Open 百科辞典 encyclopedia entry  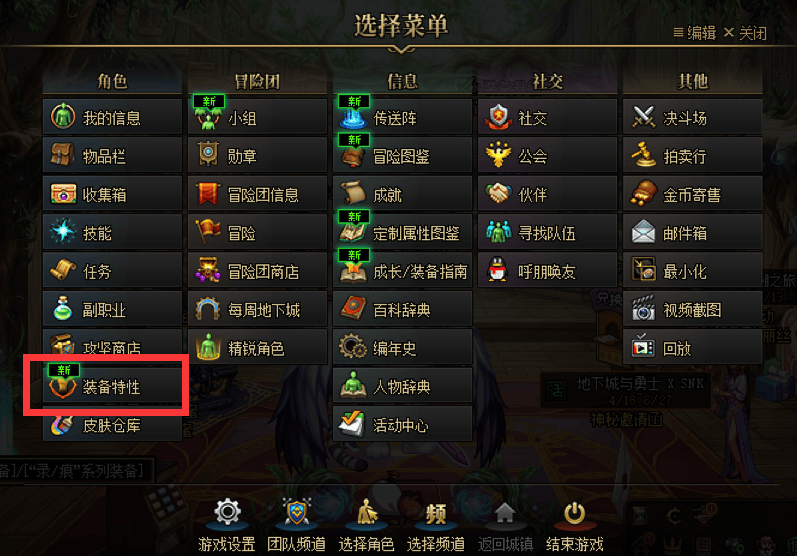point(402,309)
